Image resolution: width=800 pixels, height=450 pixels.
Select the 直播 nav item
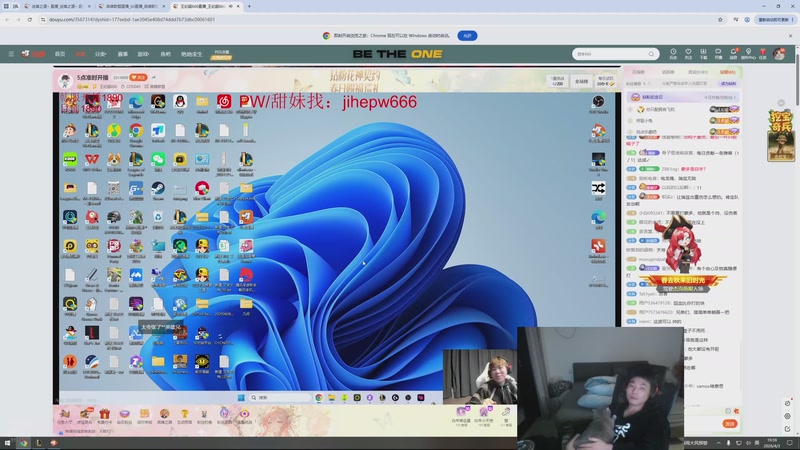[x=80, y=54]
